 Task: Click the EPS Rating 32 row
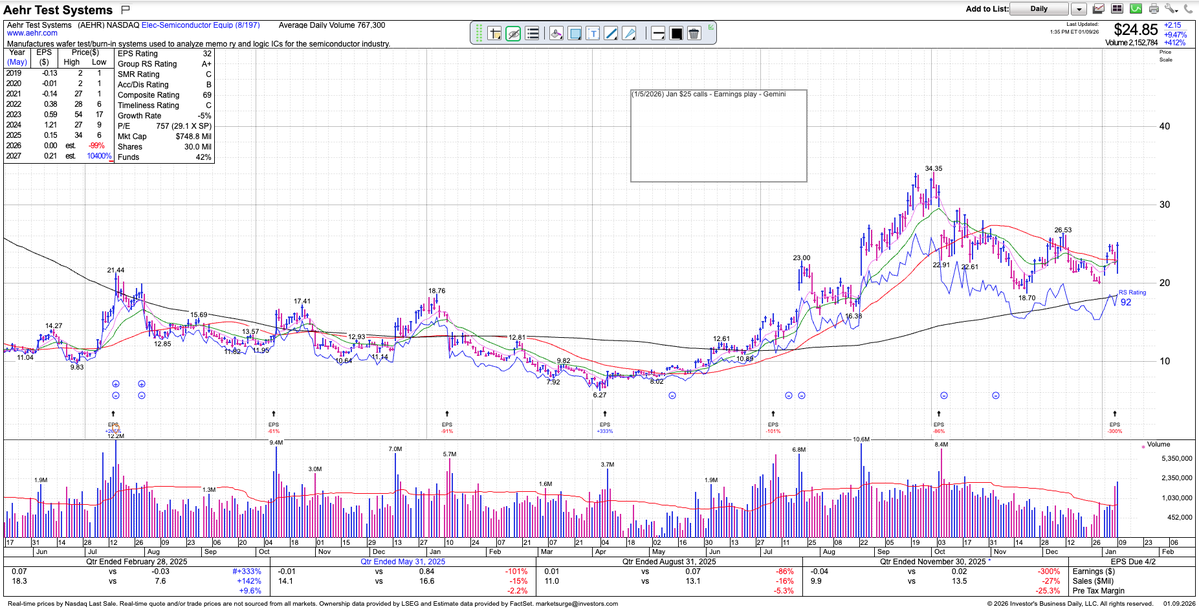[x=164, y=54]
